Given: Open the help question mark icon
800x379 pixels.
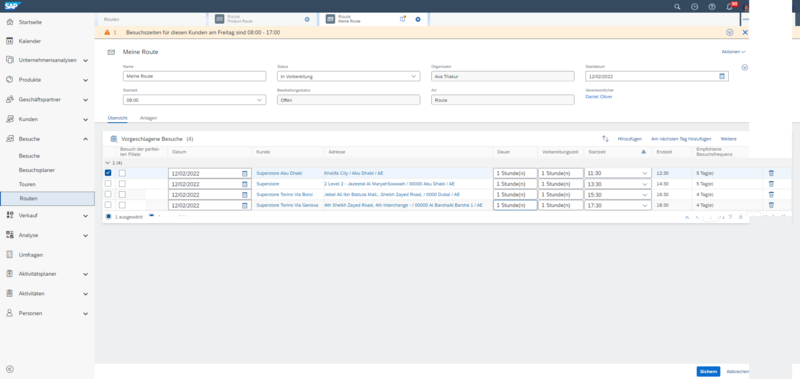Looking at the screenshot, I should pyautogui.click(x=712, y=7).
